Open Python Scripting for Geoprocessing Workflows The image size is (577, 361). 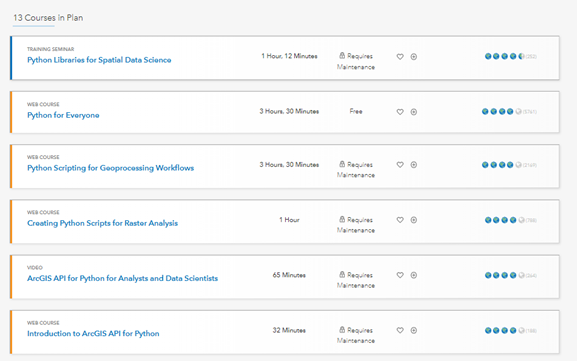pyautogui.click(x=110, y=168)
